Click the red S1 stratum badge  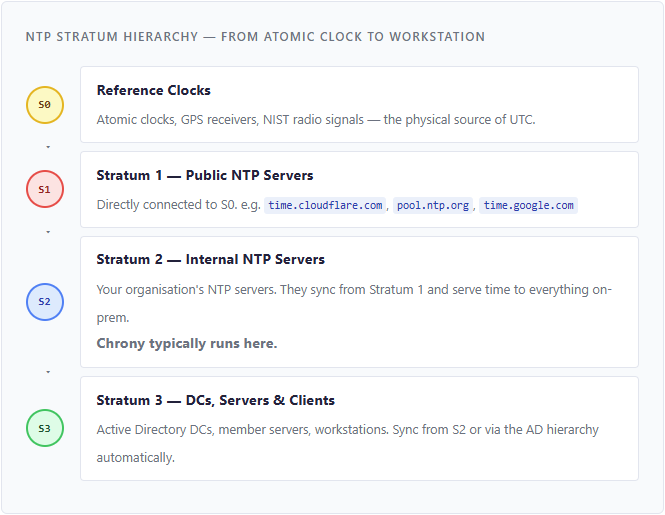point(45,189)
